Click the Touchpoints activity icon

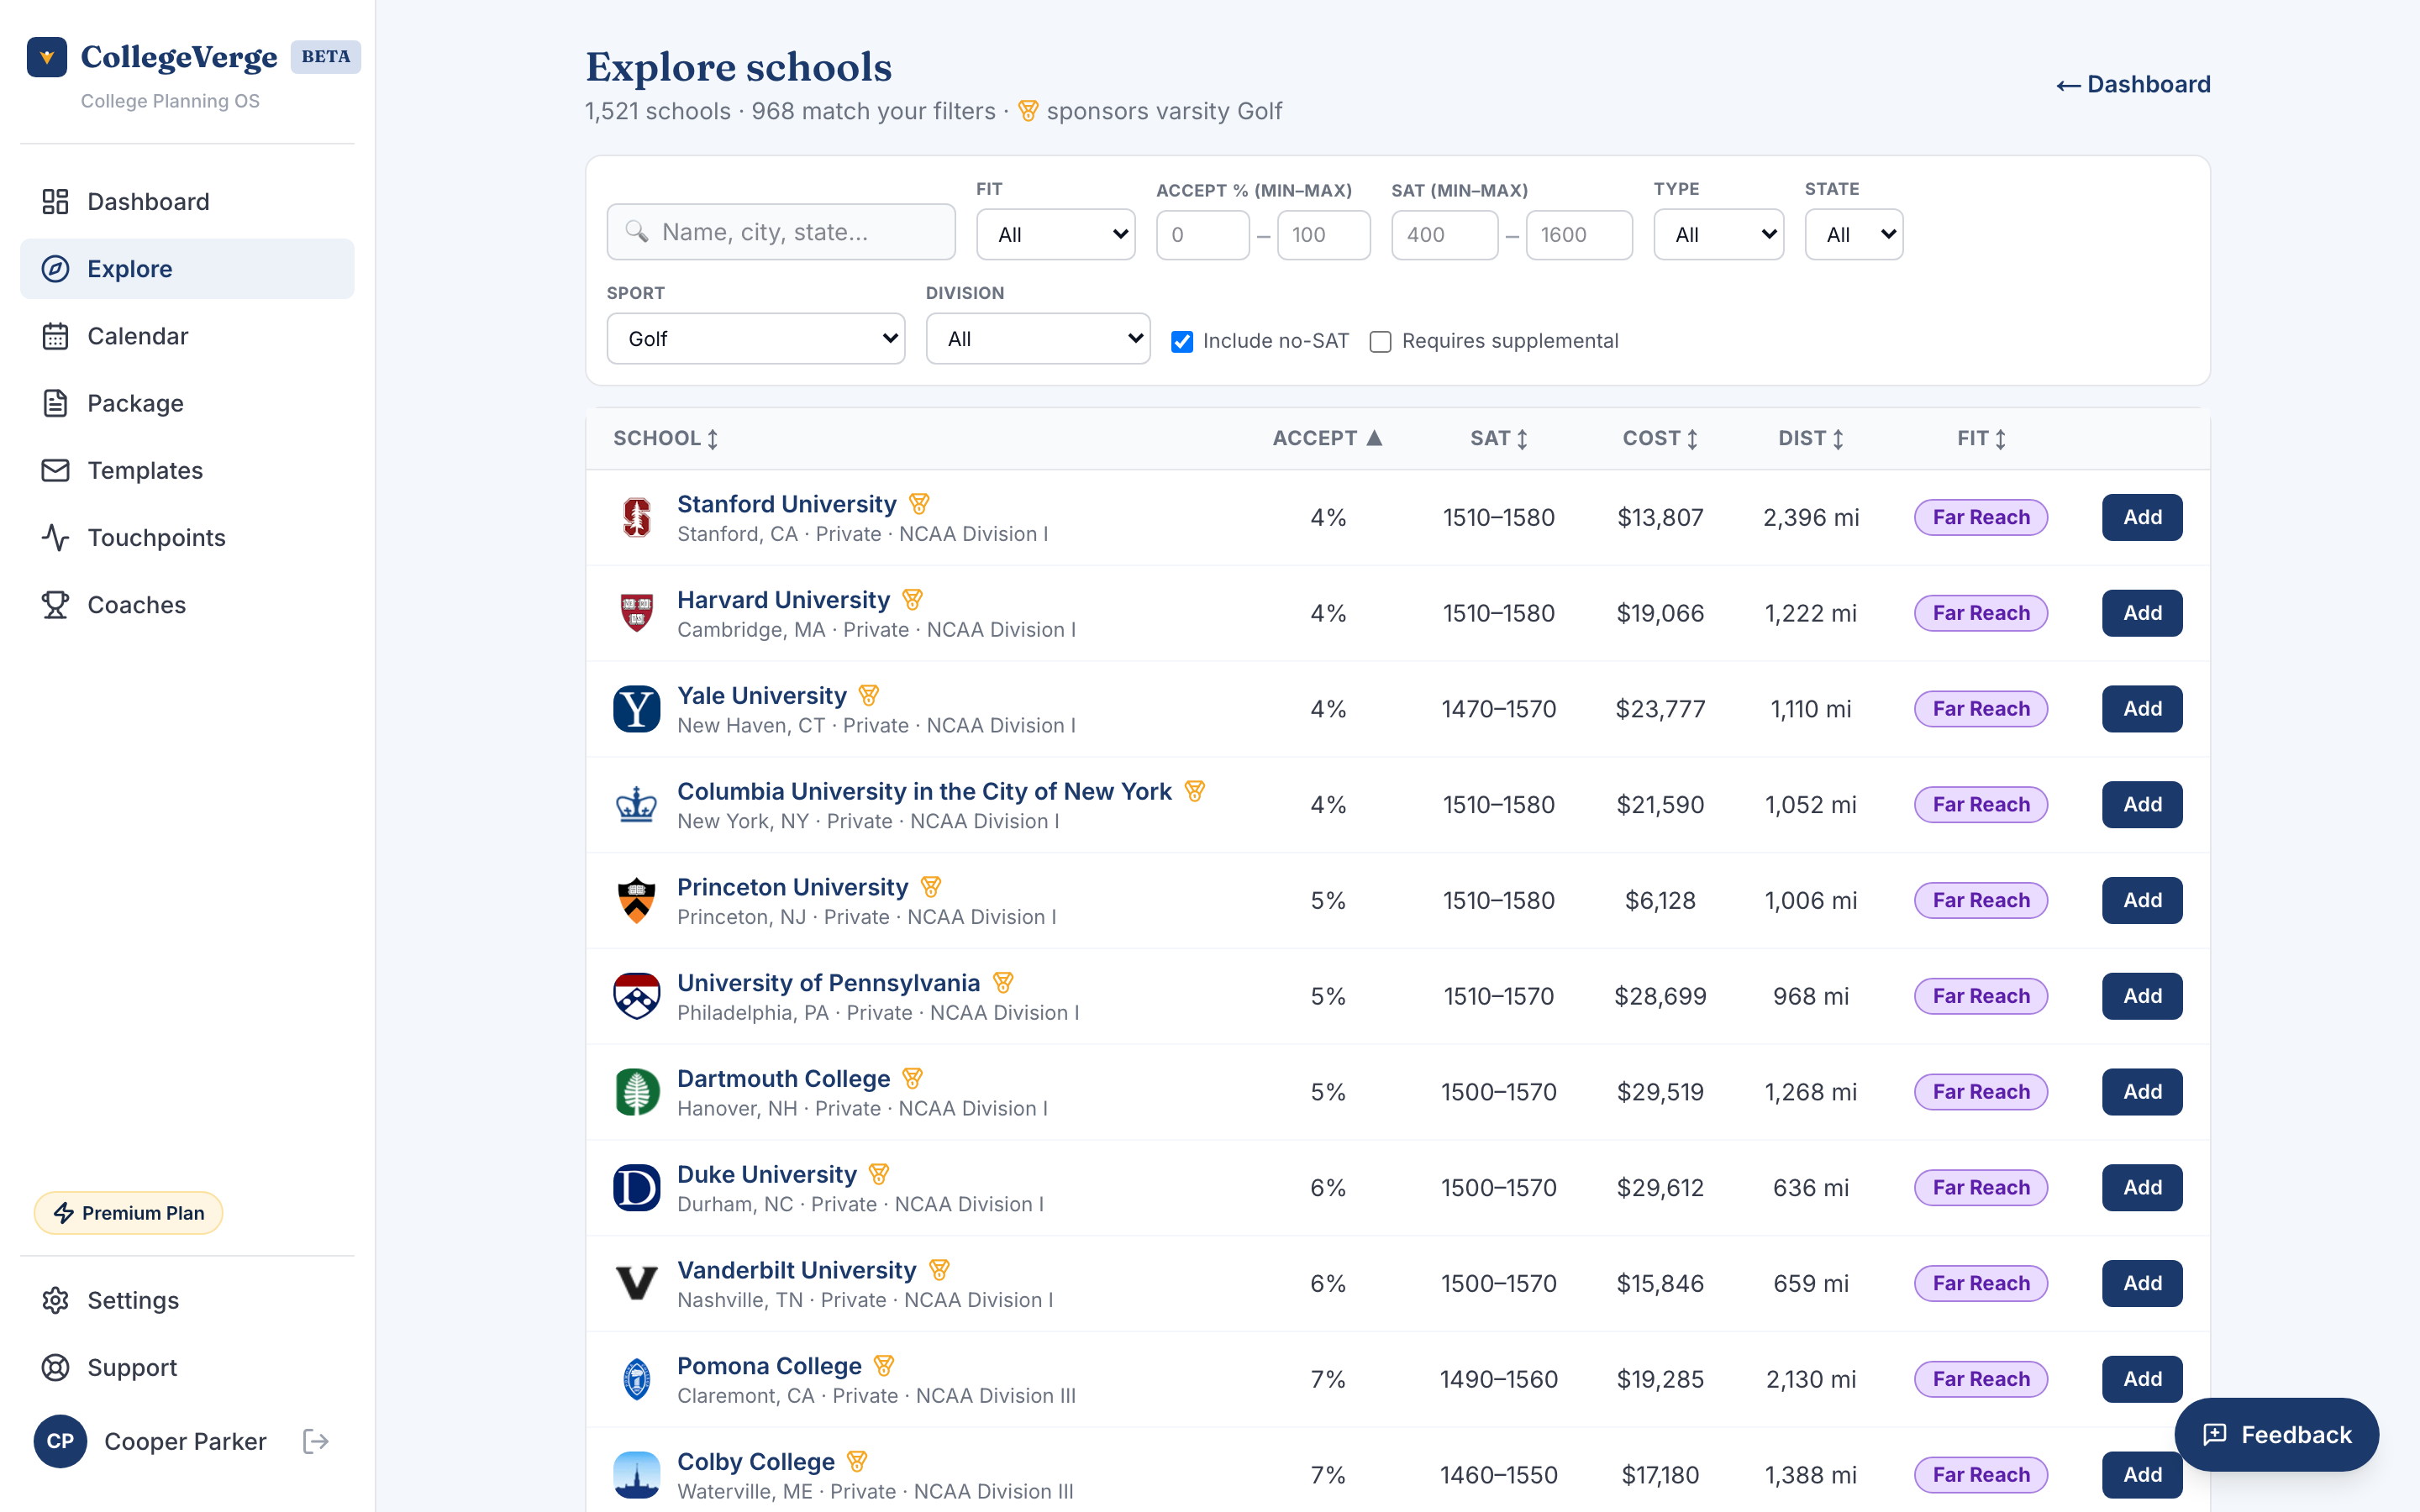point(55,537)
